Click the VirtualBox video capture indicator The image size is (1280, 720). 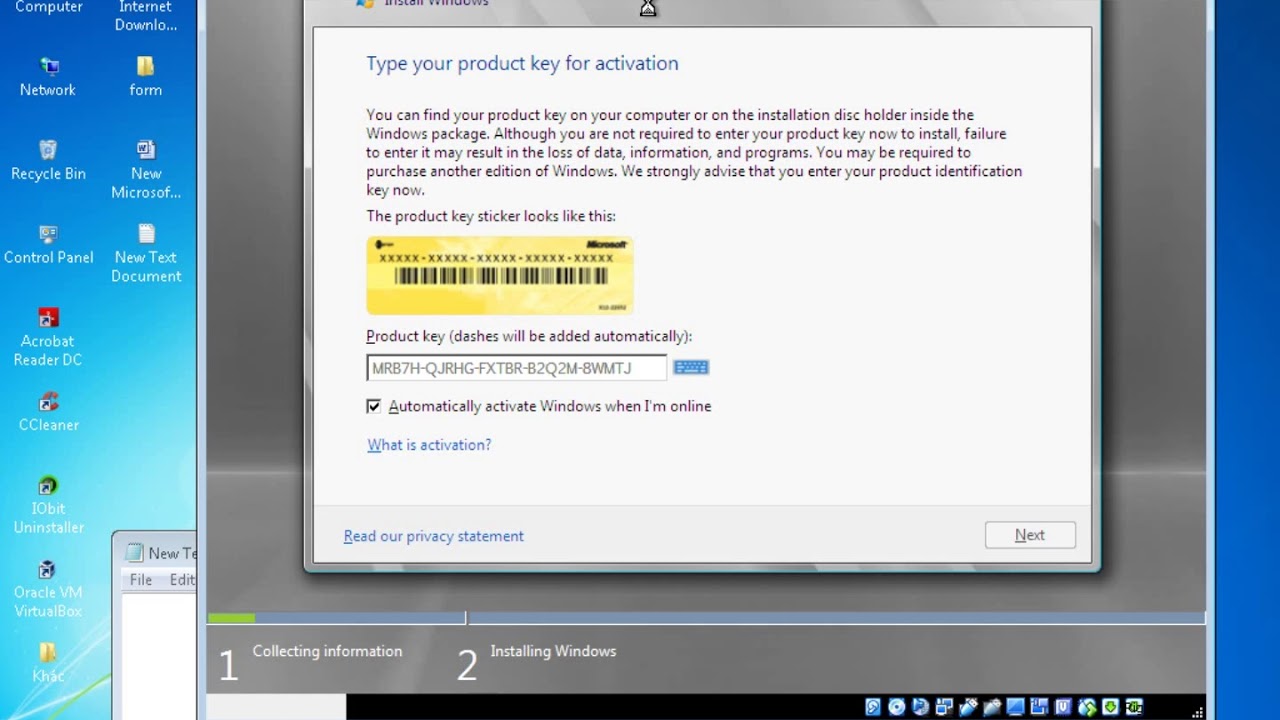[1039, 707]
